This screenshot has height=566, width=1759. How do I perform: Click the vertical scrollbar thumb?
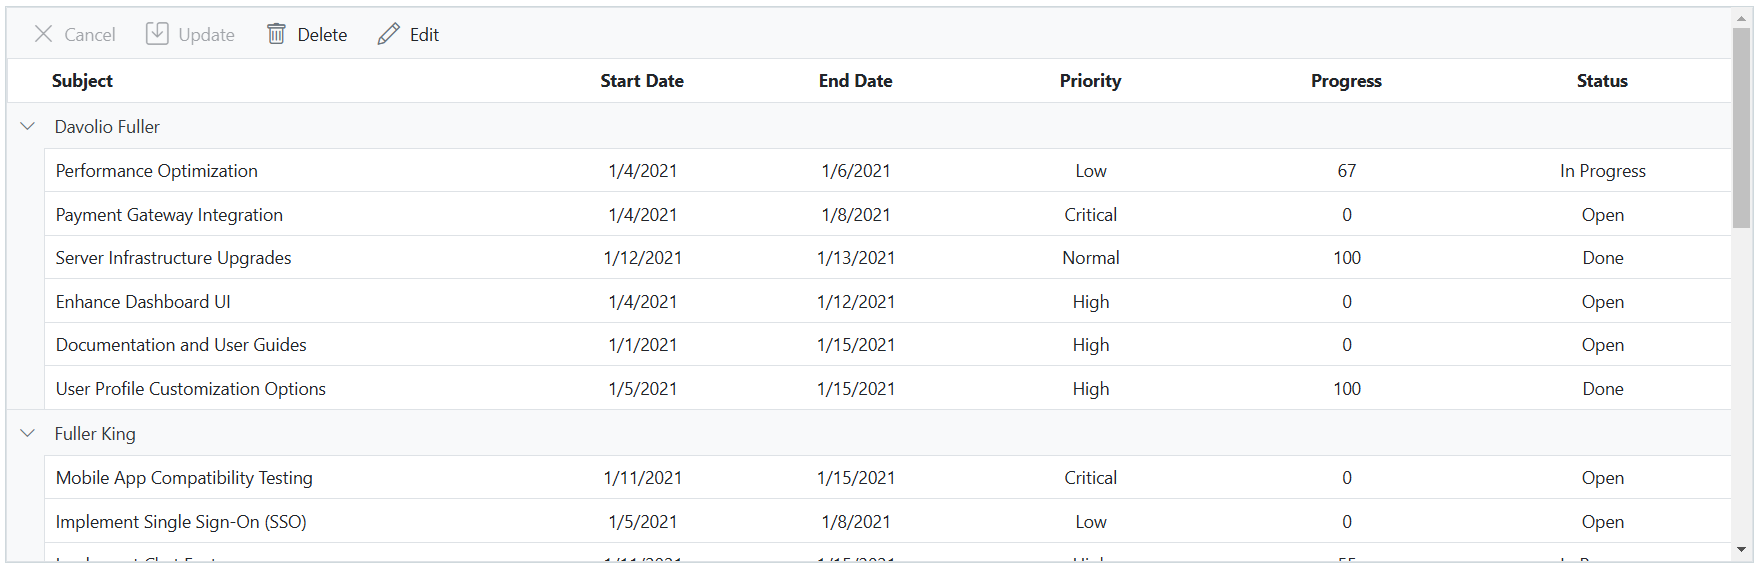(1742, 128)
